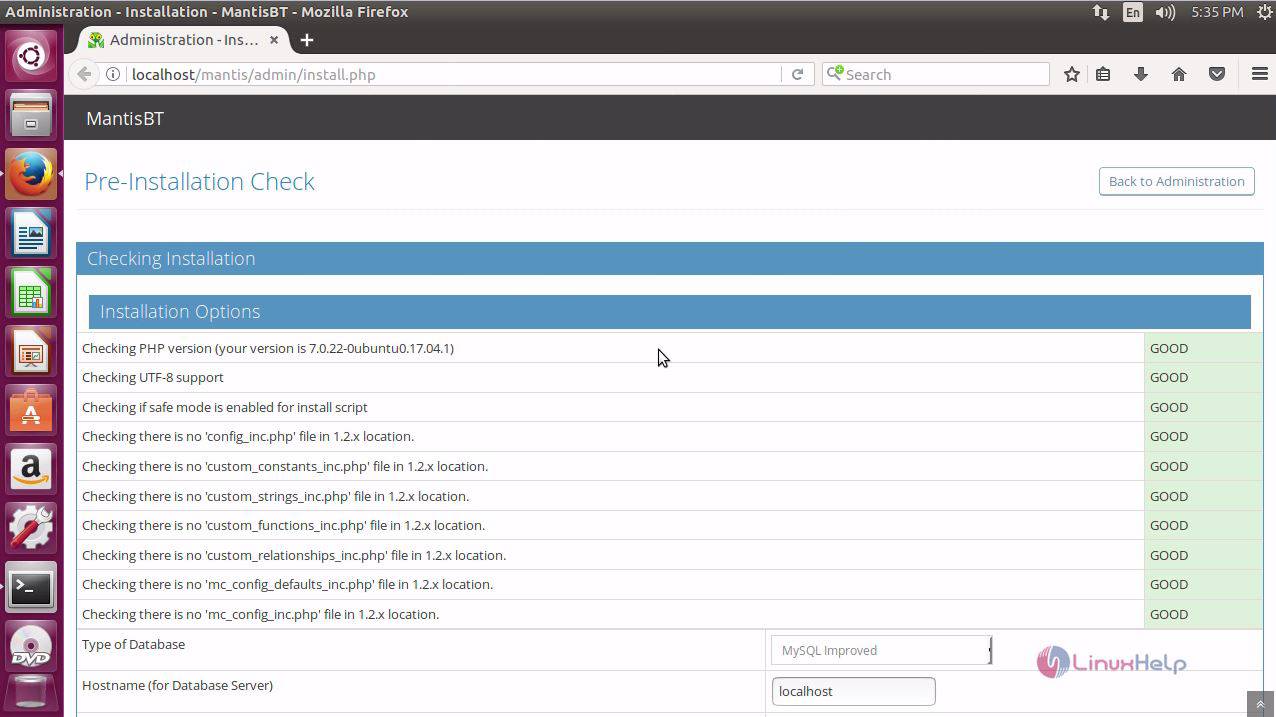Open the 'En' keyboard layout indicator
This screenshot has width=1276, height=717.
point(1132,12)
